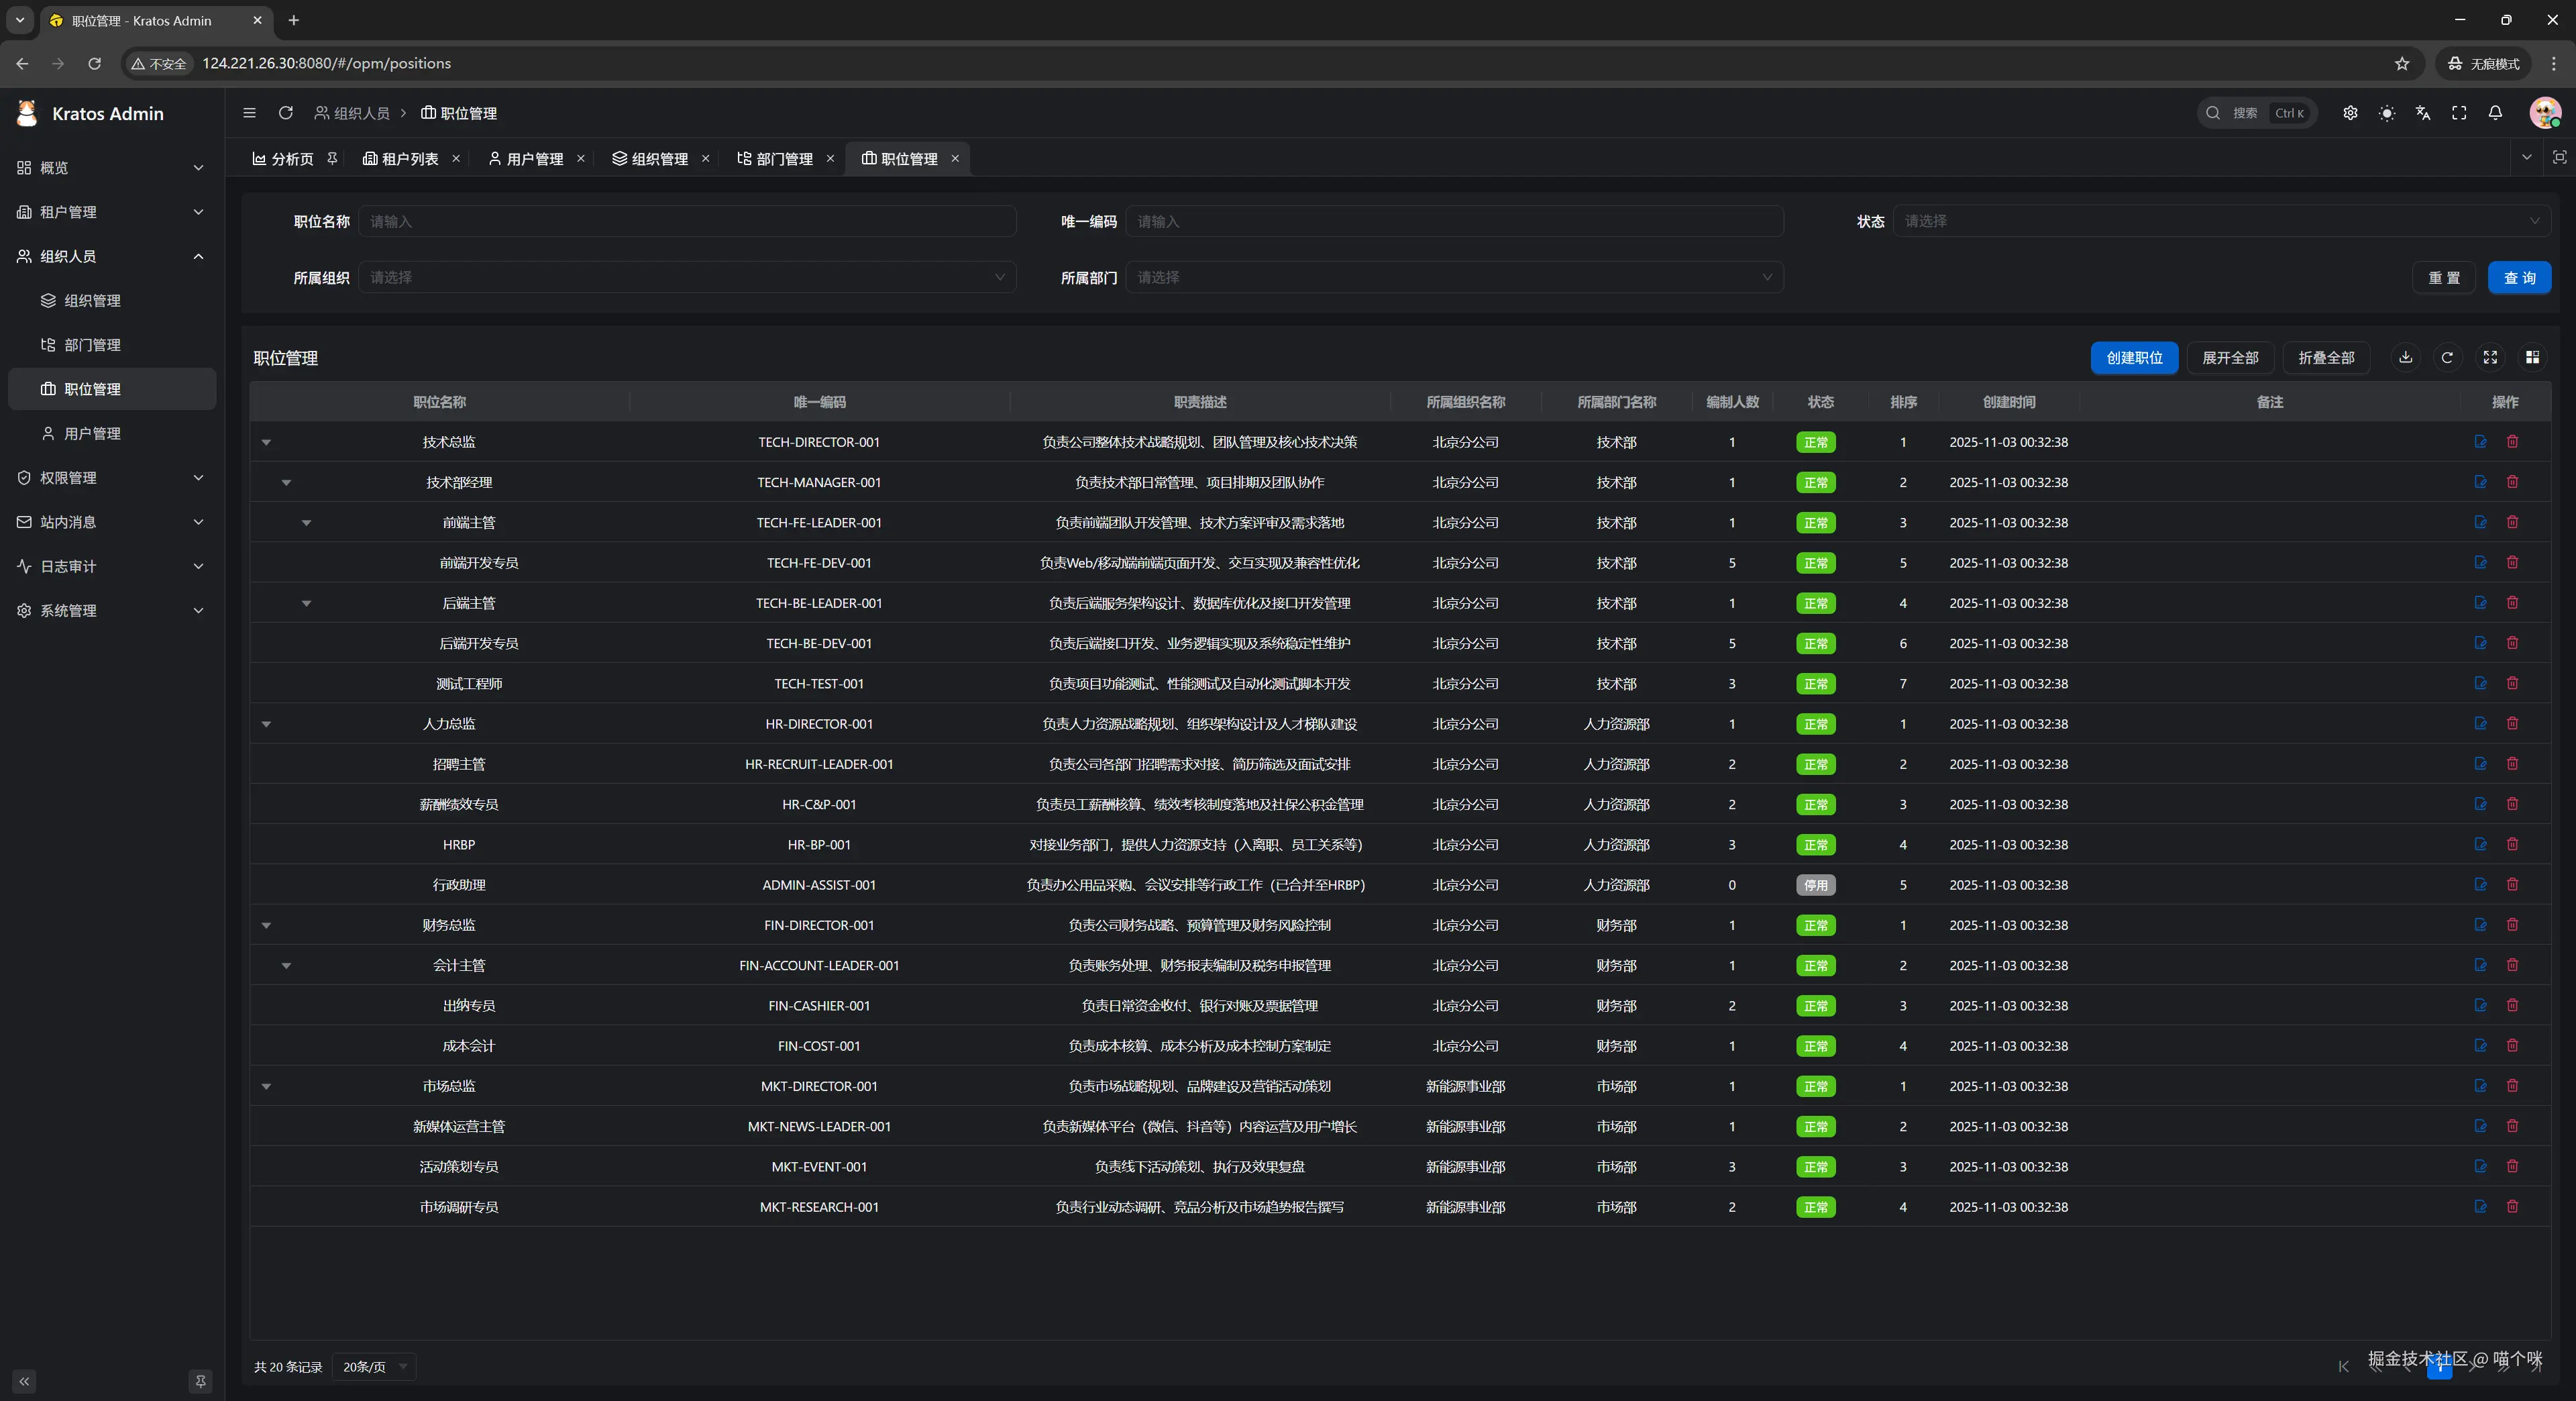
Task: Click the export download icon in table toolbar
Action: 2405,357
